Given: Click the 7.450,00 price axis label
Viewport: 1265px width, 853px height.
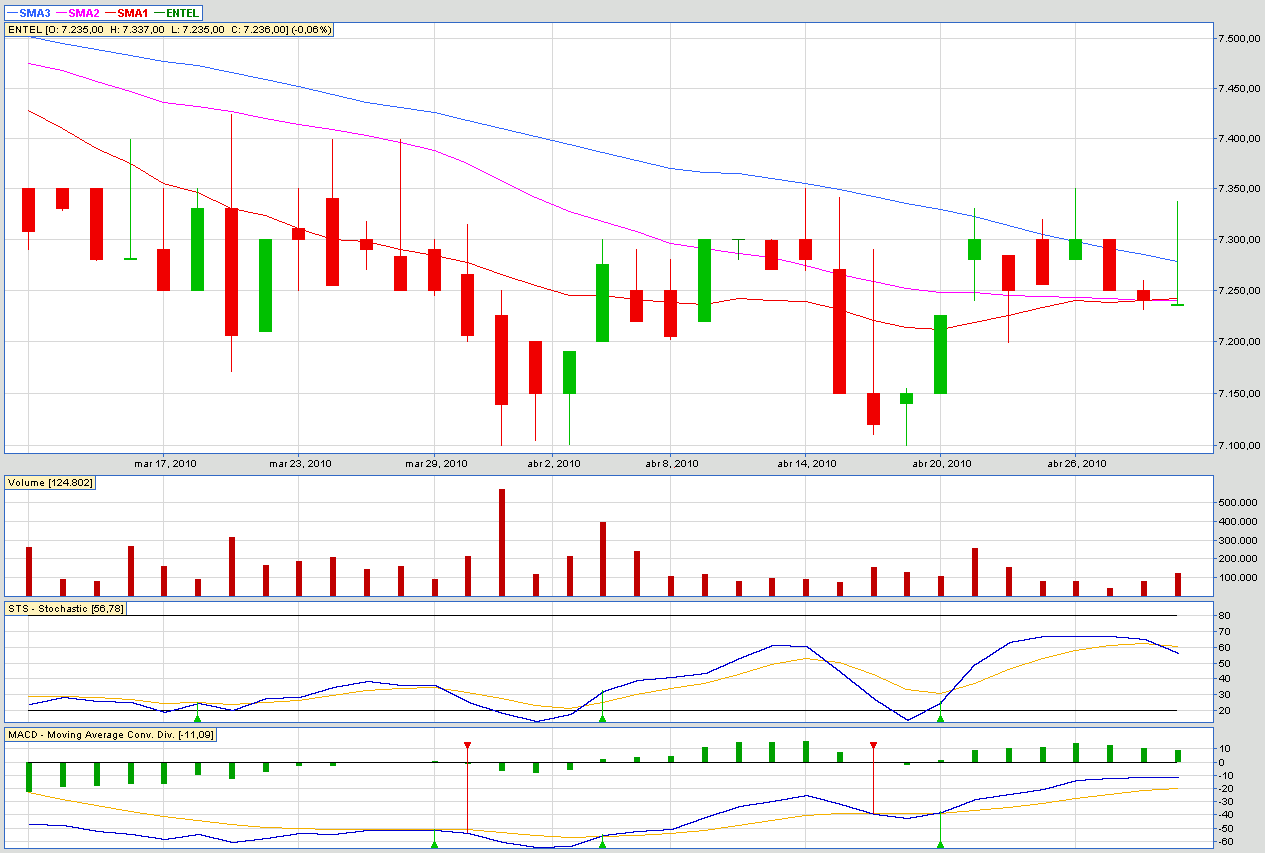Looking at the screenshot, I should click(1238, 89).
